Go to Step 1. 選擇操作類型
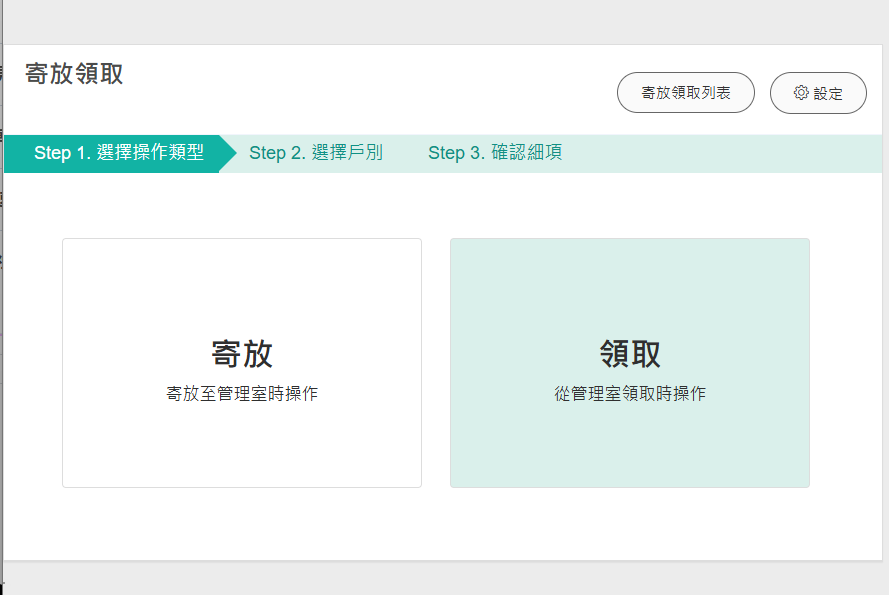Viewport: 889px width, 595px height. coord(118,153)
